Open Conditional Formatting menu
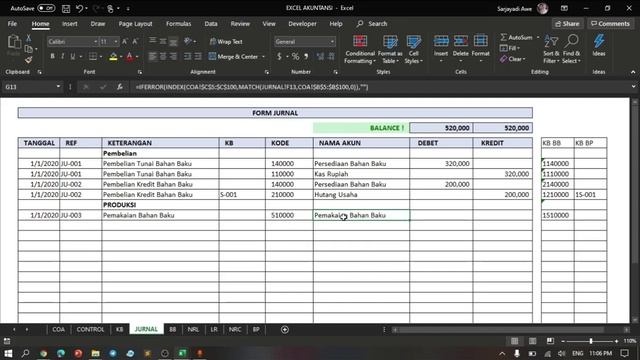640x360 pixels. [360, 49]
